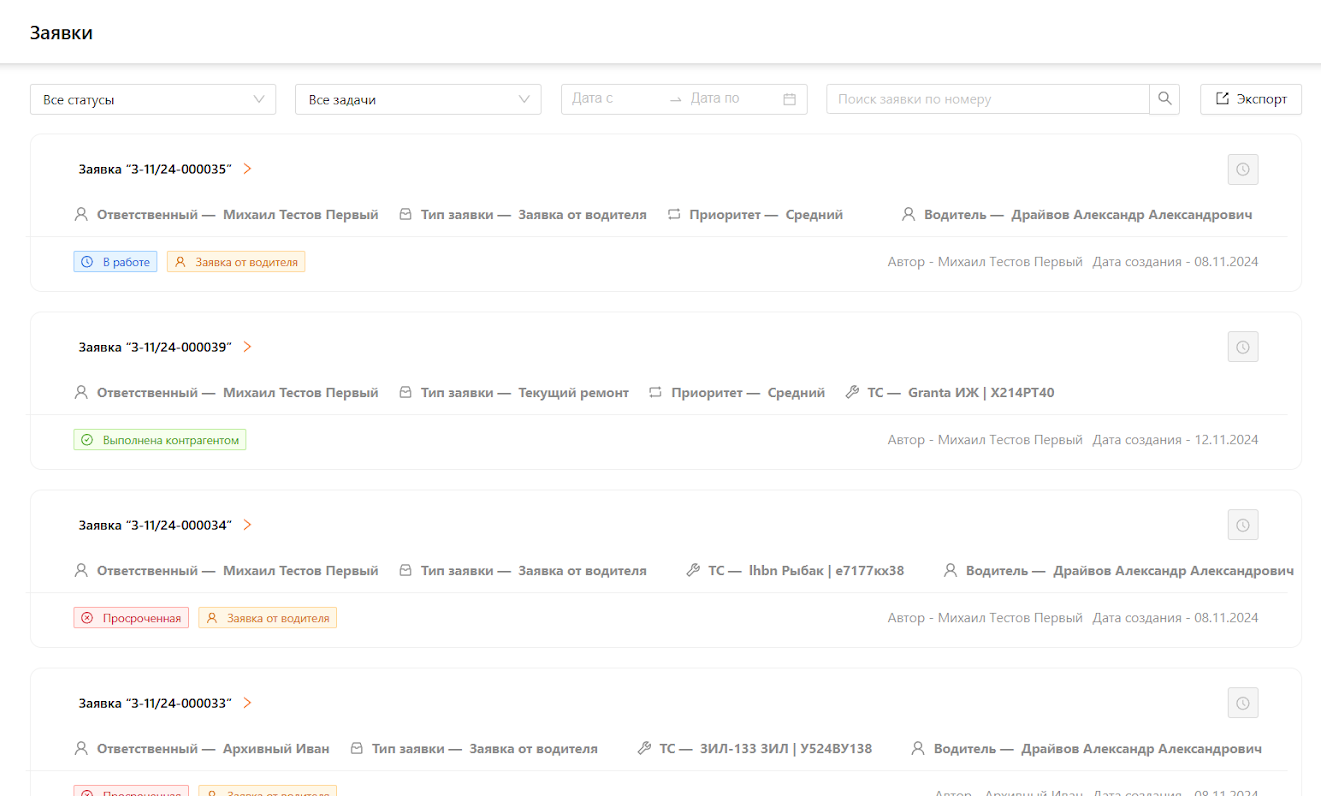1321x796 pixels.
Task: Click arrow next to Заявка З-11/24-000035
Action: click(247, 169)
